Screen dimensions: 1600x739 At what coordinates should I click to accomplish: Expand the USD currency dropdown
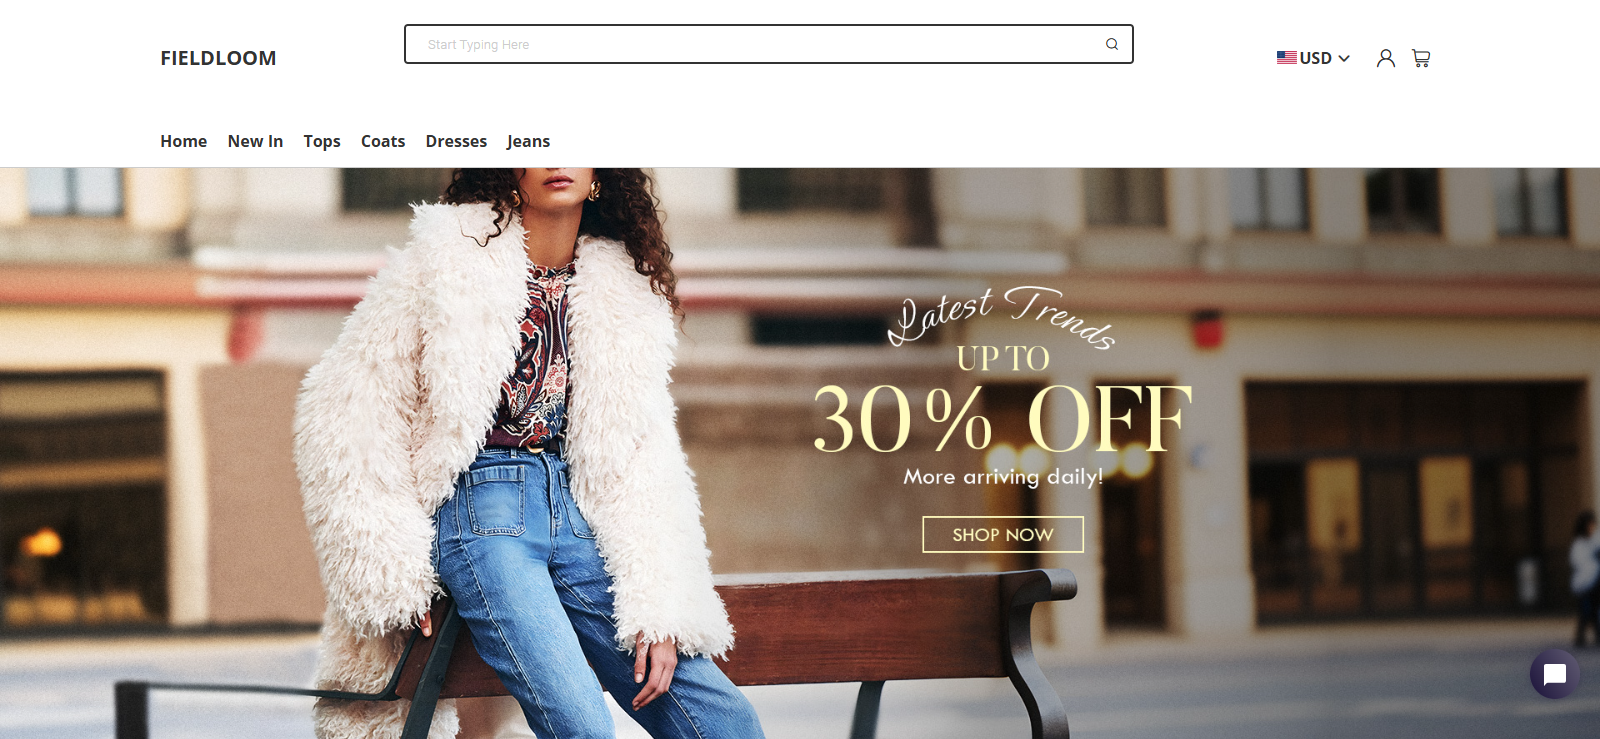1313,58
